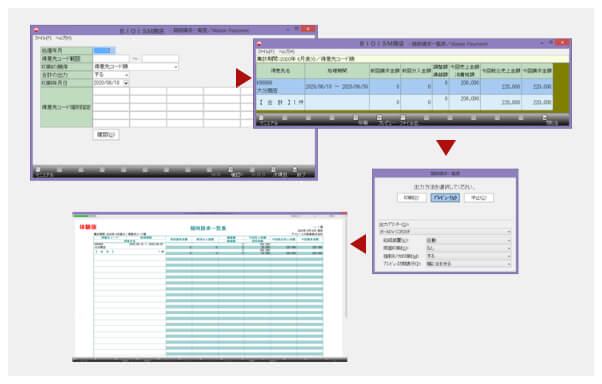Click the 印刷 (print) icon in results function bar

coord(356,118)
